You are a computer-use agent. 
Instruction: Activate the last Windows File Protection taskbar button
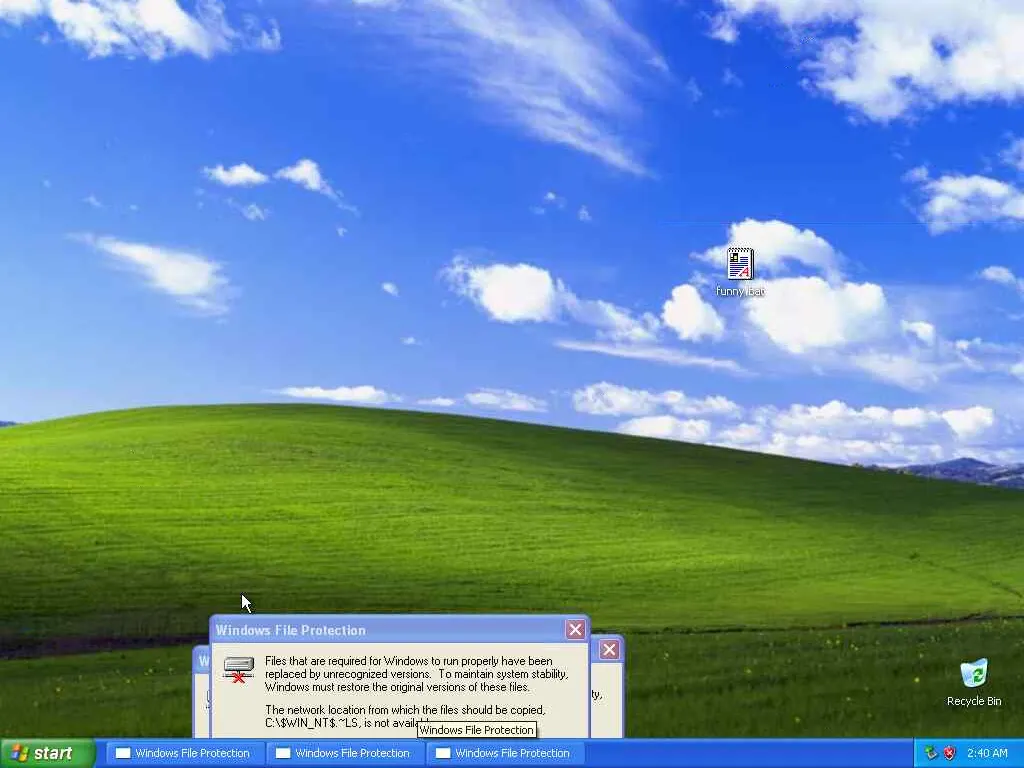[504, 753]
